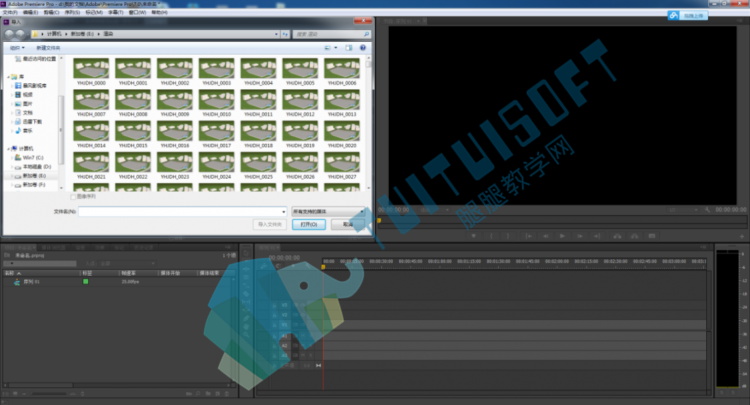Image resolution: width=750 pixels, height=405 pixels.
Task: Click refresh button beside the address bar
Action: pyautogui.click(x=286, y=34)
